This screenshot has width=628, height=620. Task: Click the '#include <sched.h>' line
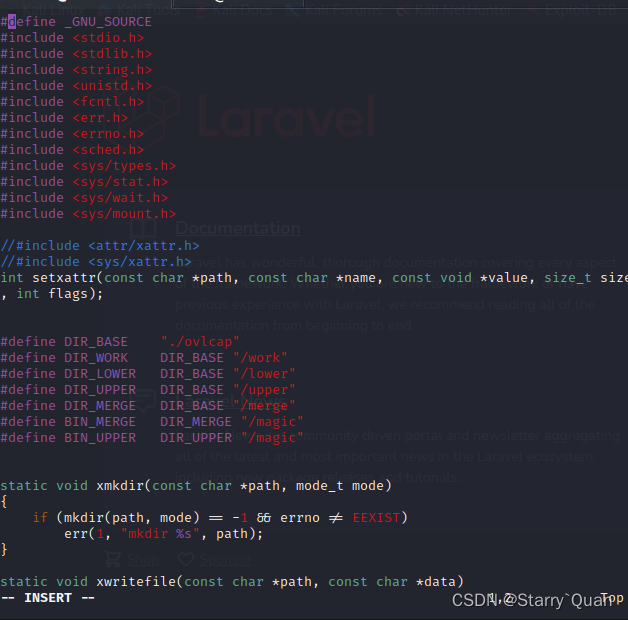(x=72, y=150)
